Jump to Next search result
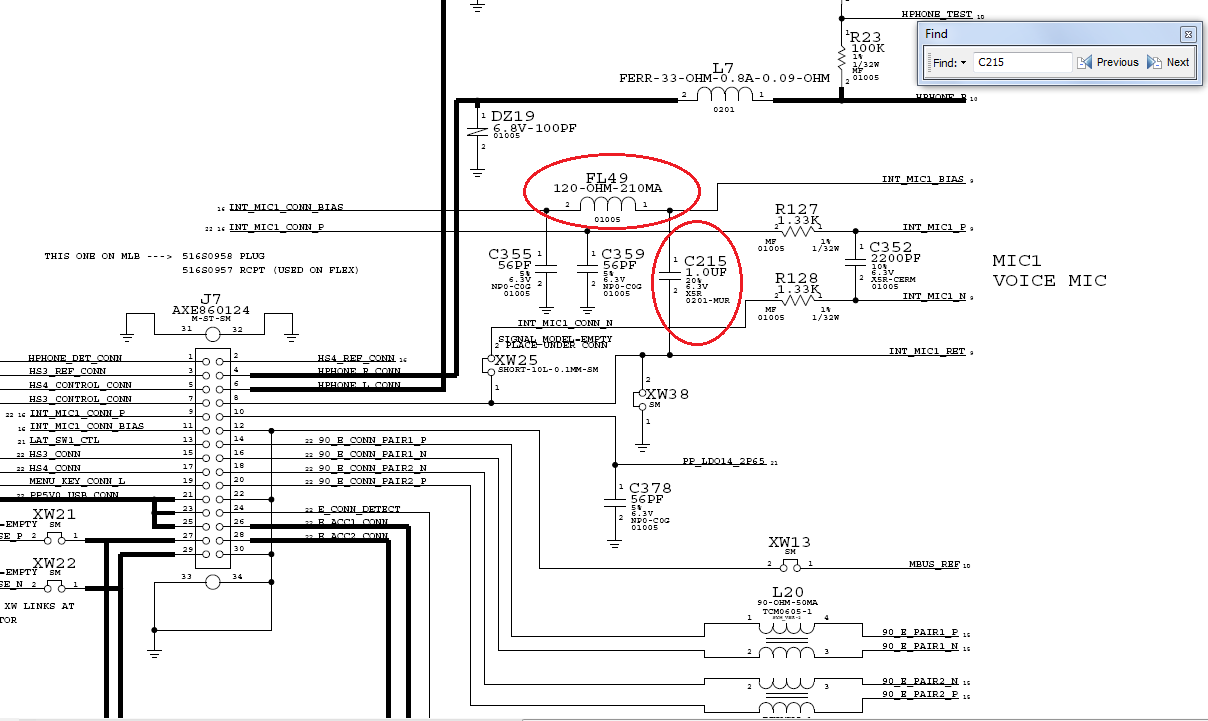Viewport: 1208px width, 721px height. pyautogui.click(x=1168, y=62)
